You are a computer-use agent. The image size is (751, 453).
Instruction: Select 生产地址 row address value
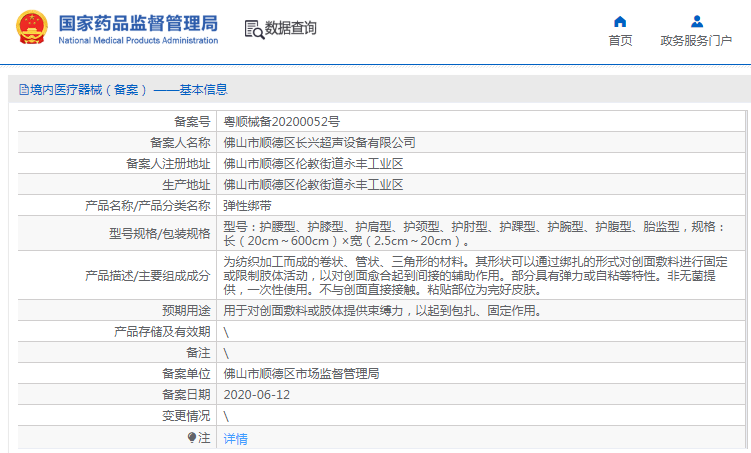[x=313, y=185]
